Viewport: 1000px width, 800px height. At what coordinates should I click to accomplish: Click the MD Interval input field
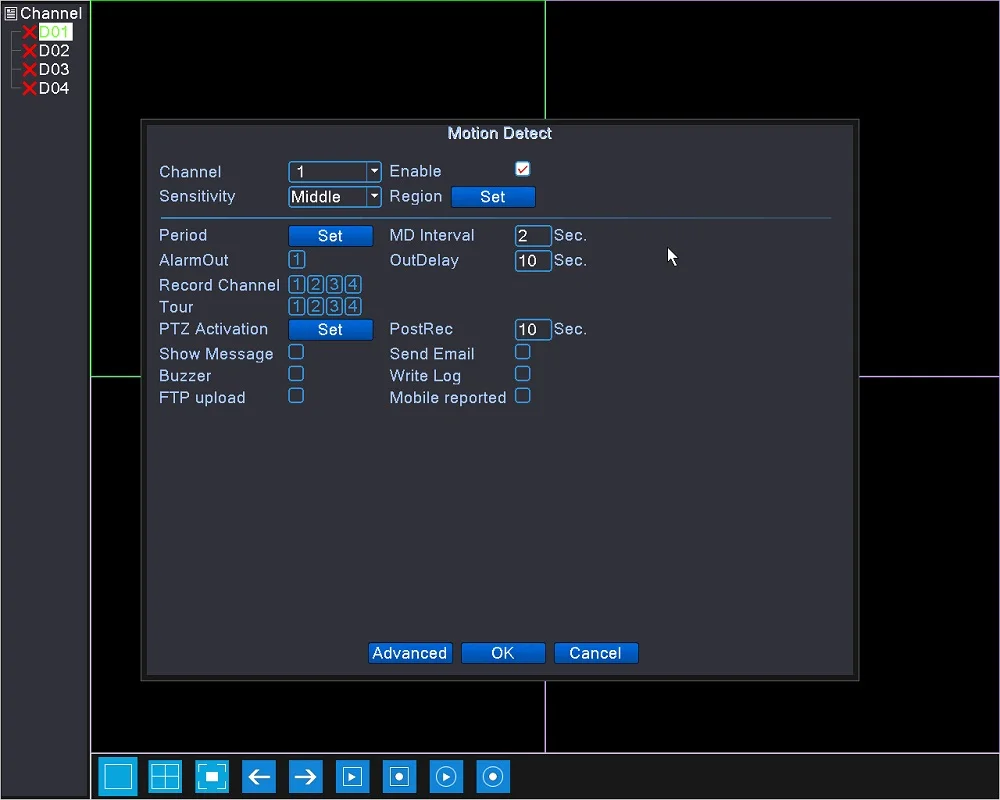coord(533,235)
